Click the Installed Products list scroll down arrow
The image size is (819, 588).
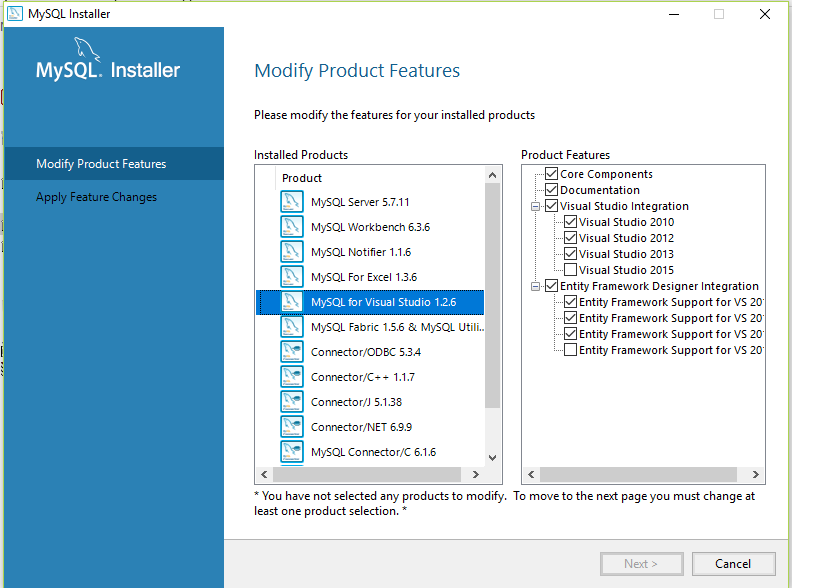492,457
